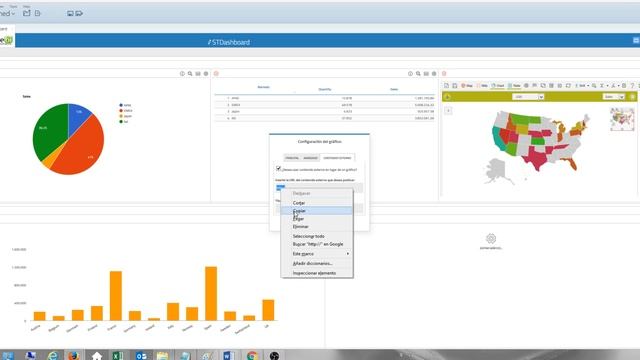Open Firefox from the taskbar
640x360 pixels.
point(73,356)
